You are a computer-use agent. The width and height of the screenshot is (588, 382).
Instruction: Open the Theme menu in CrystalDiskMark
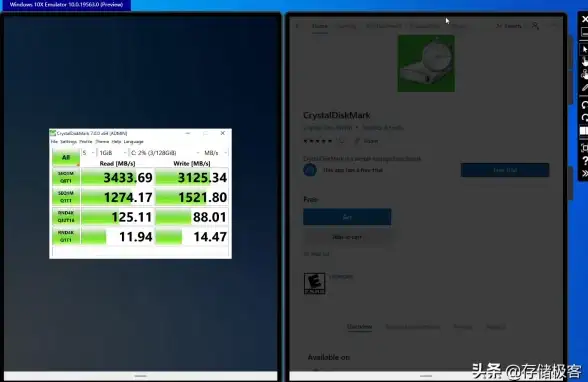tap(102, 142)
